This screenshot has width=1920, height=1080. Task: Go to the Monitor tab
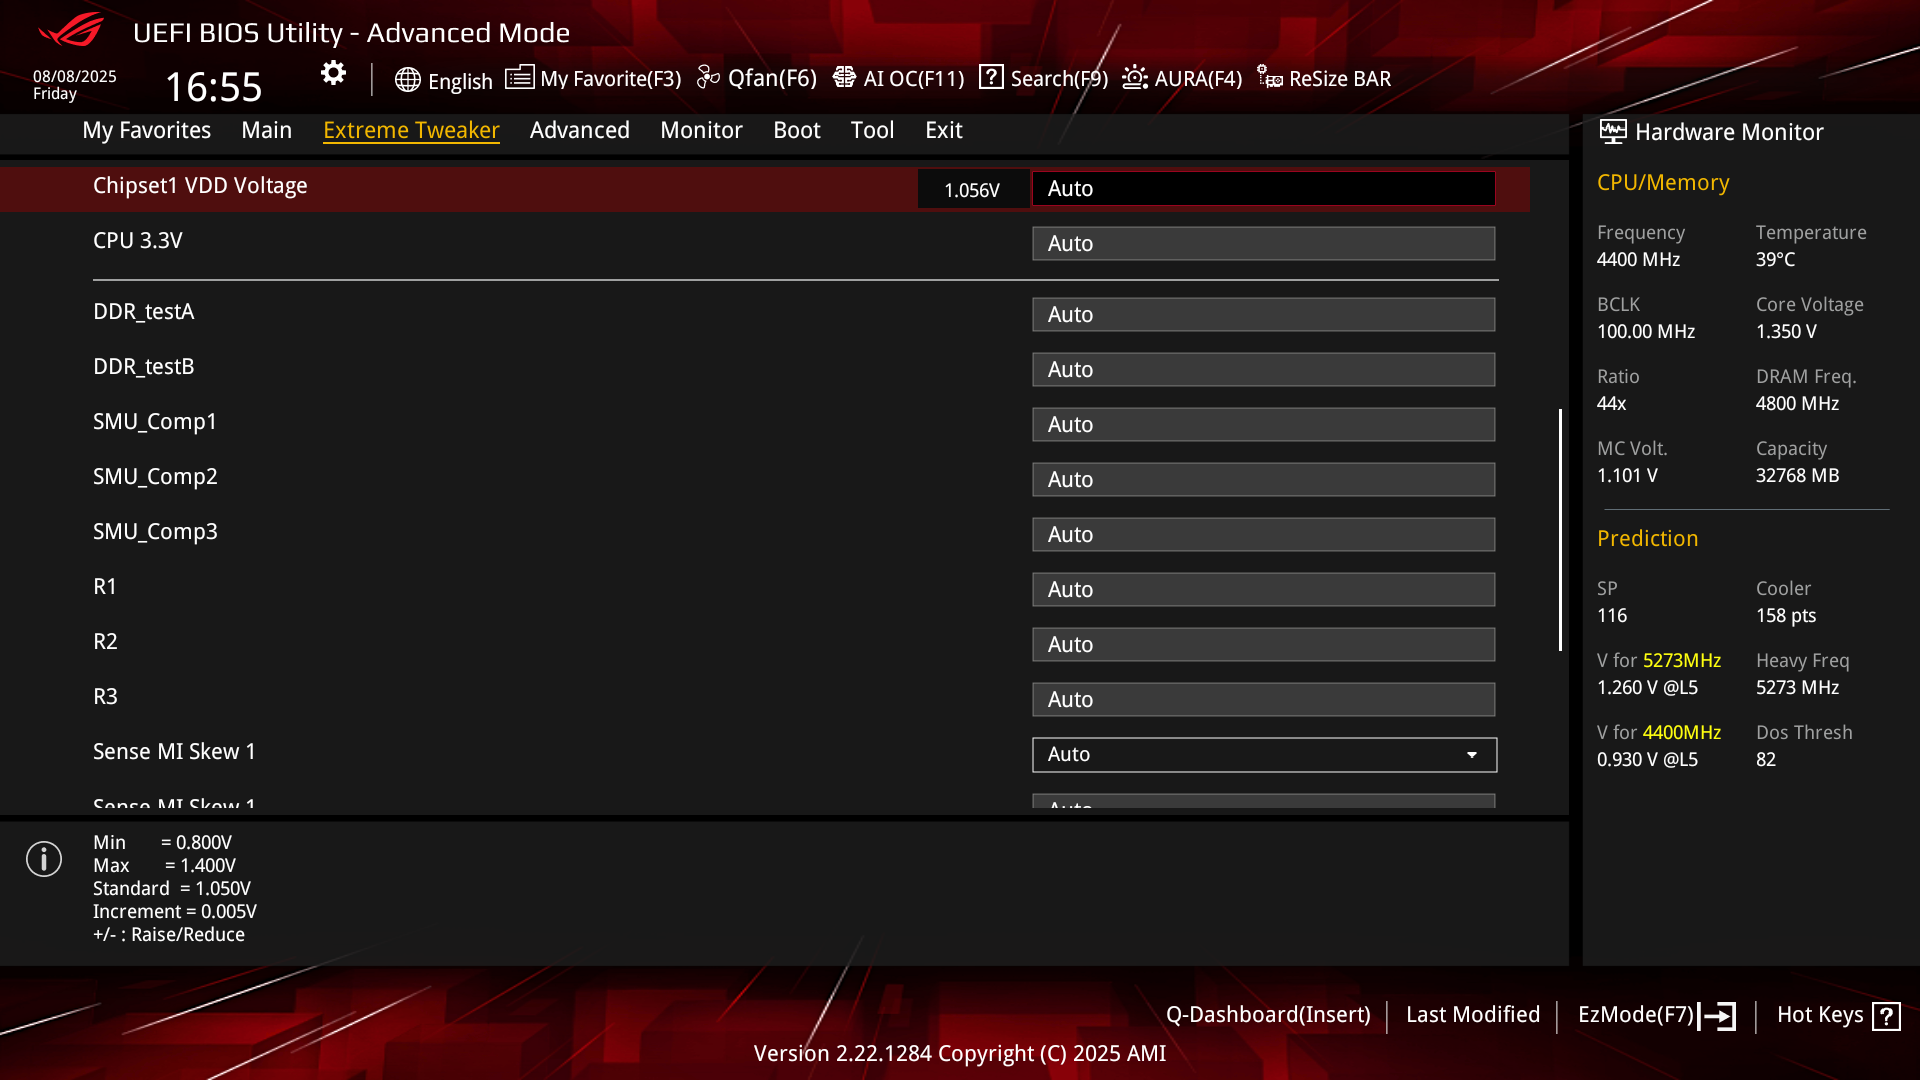pyautogui.click(x=701, y=130)
